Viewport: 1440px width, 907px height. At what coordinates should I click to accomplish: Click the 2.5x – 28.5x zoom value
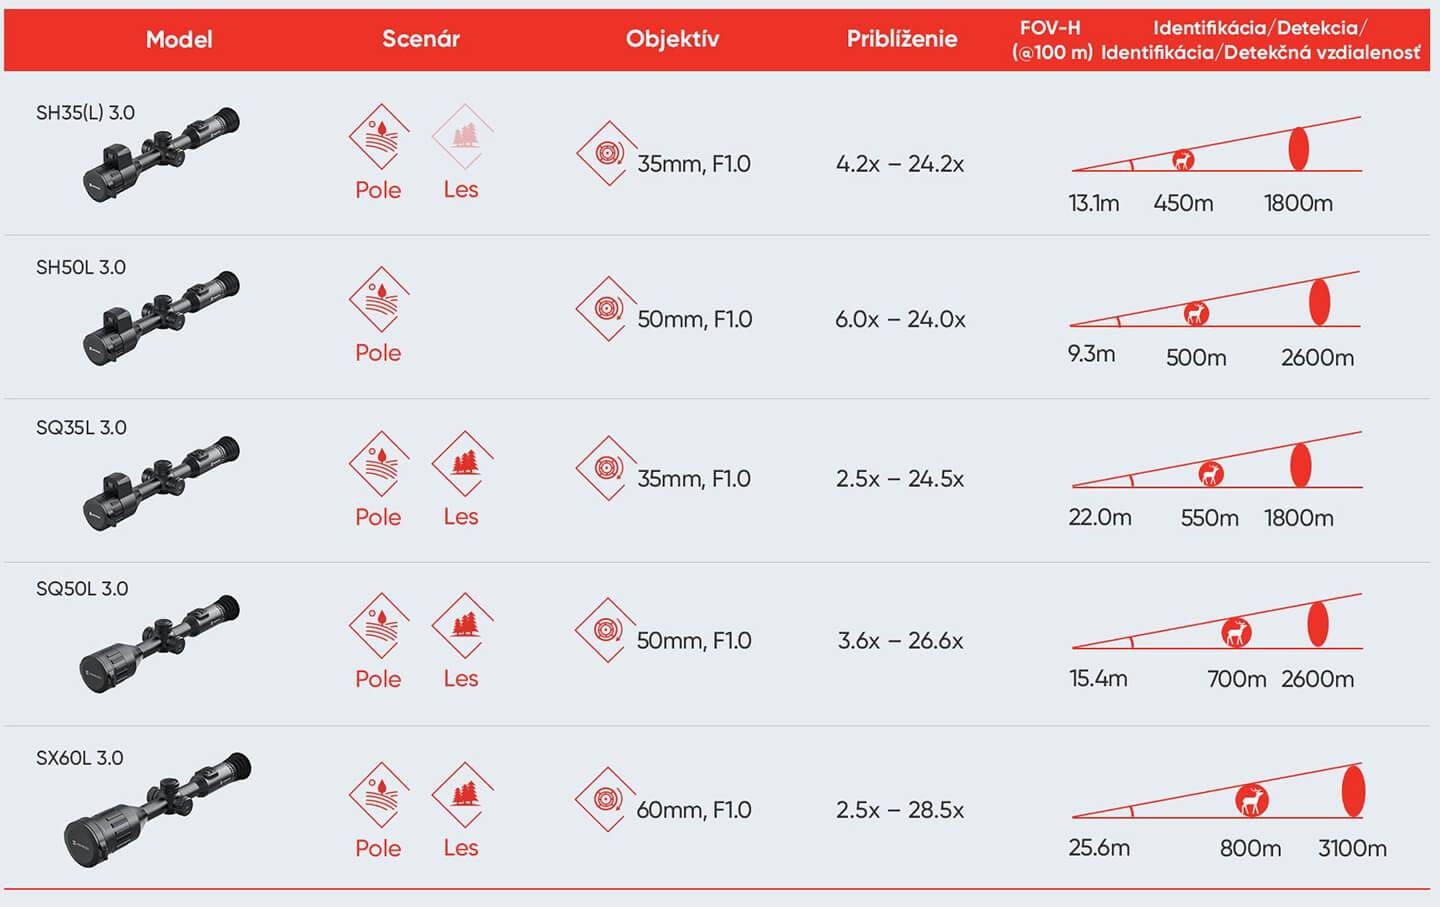[900, 810]
